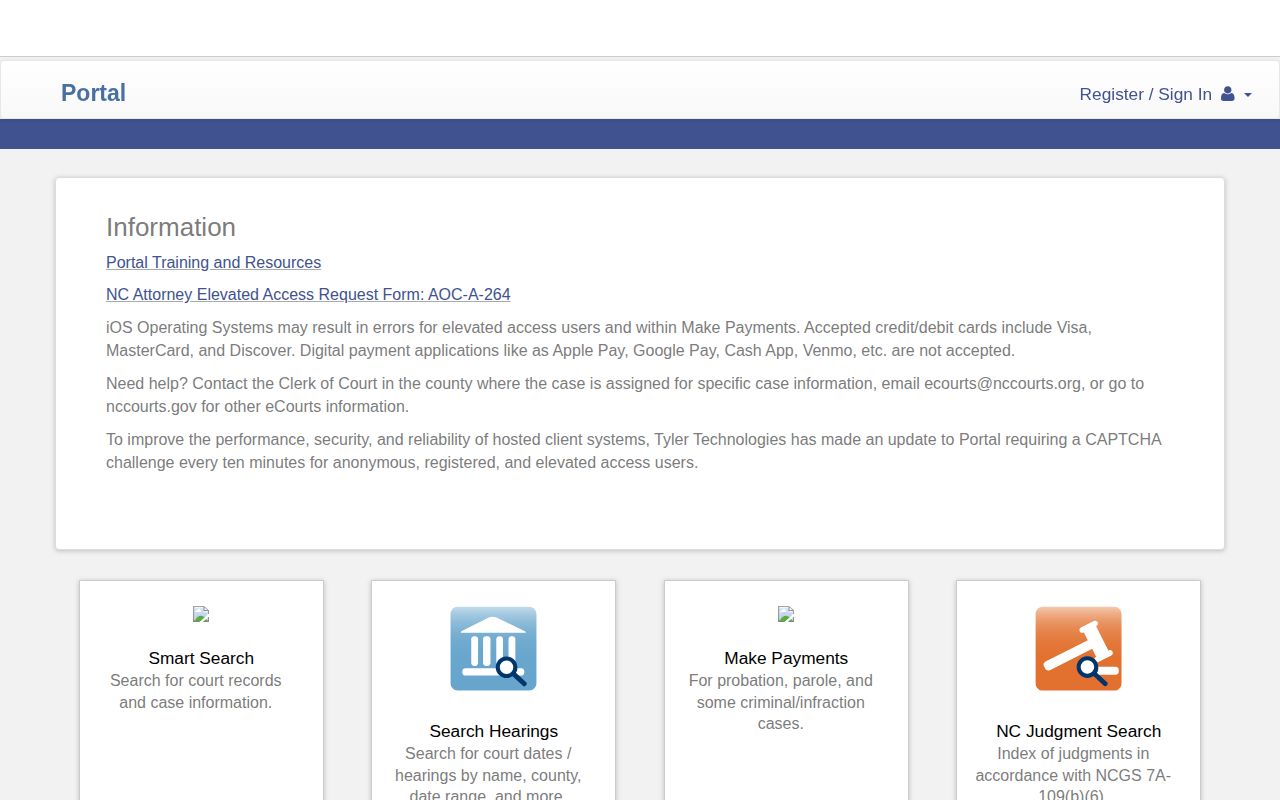
Task: Click the Search Hearings courthouse icon
Action: [x=493, y=648]
